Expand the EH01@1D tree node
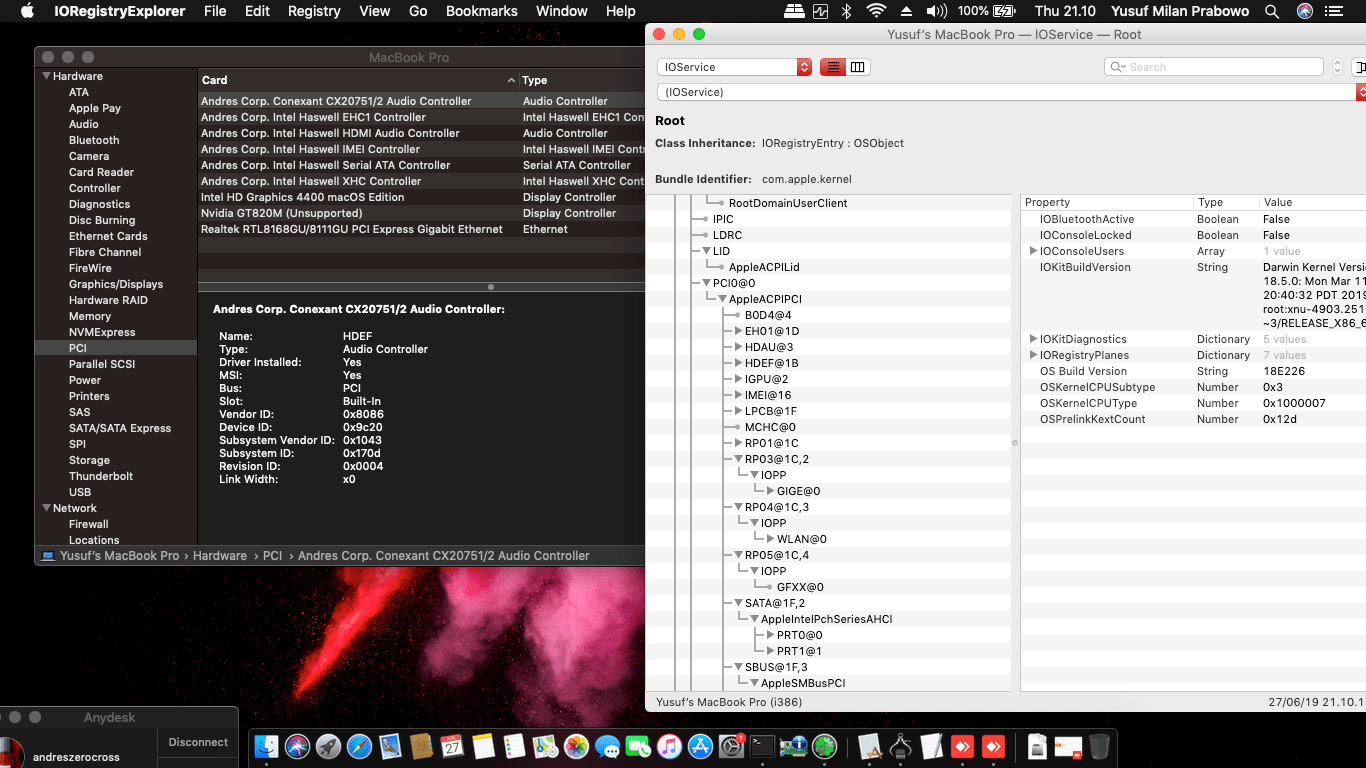The image size is (1366, 768). (x=738, y=331)
